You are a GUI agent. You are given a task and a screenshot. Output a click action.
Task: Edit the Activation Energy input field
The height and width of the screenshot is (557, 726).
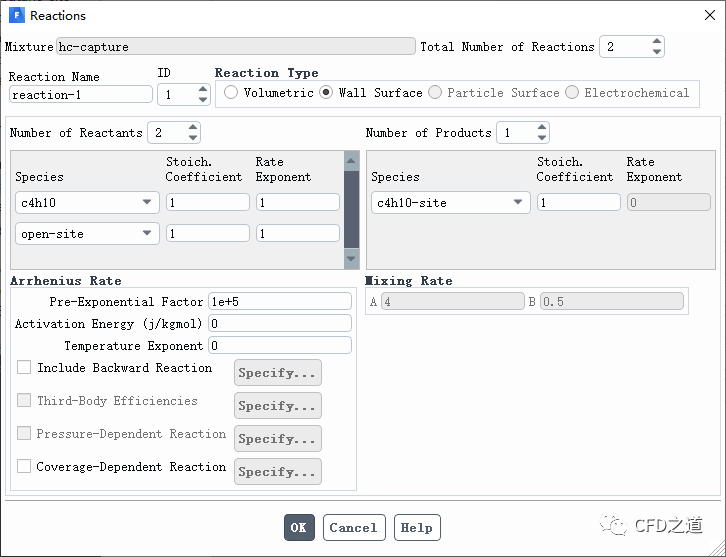279,324
